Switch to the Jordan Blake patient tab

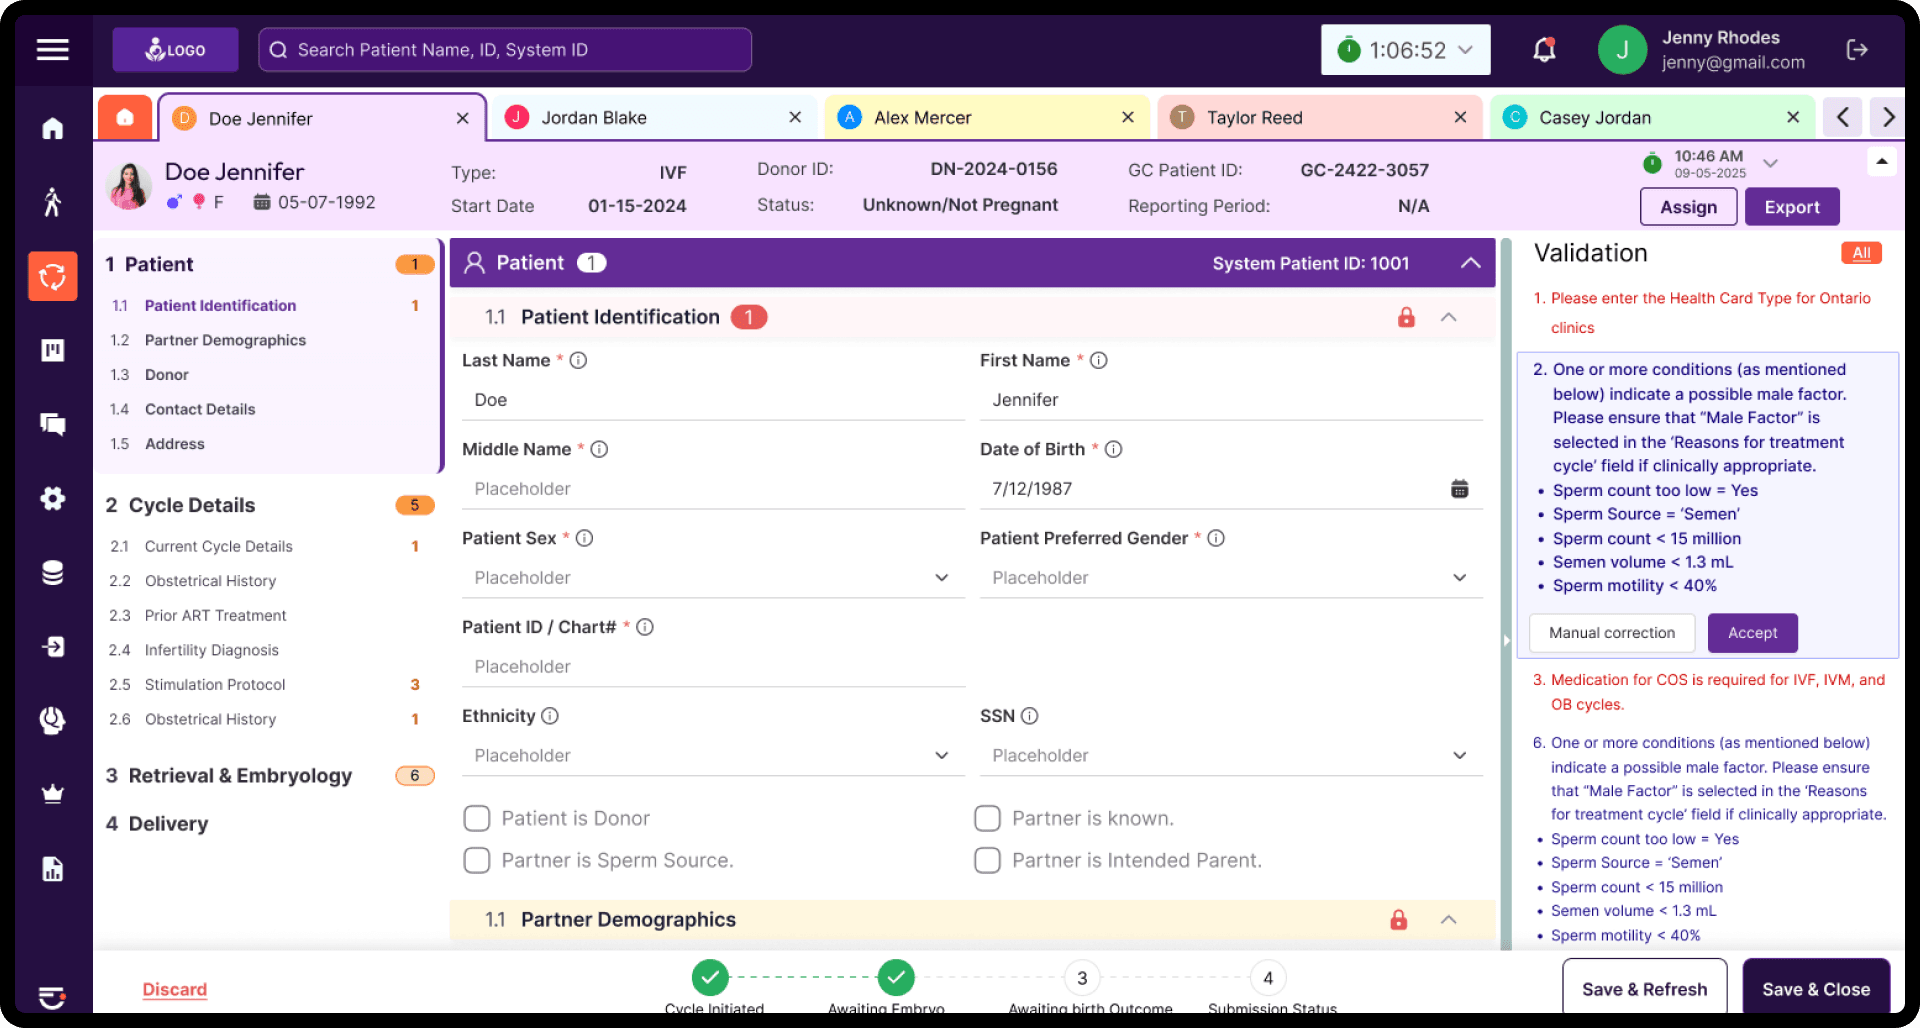593,117
